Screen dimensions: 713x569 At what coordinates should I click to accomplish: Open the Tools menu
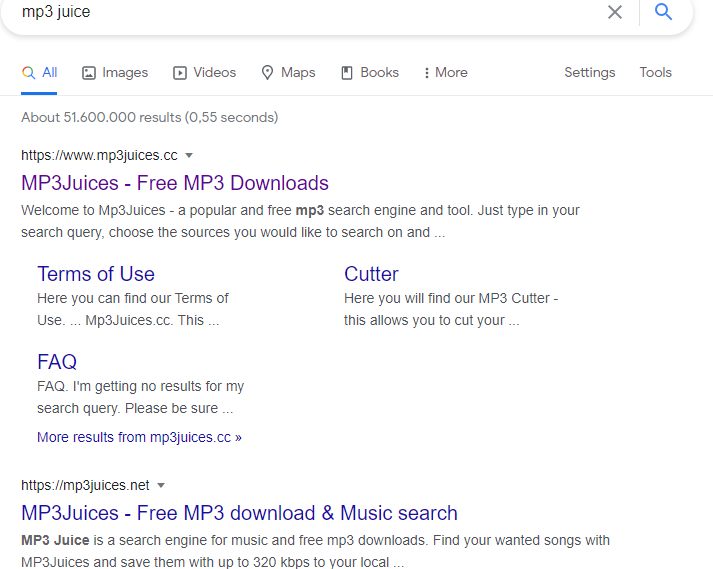coord(656,73)
